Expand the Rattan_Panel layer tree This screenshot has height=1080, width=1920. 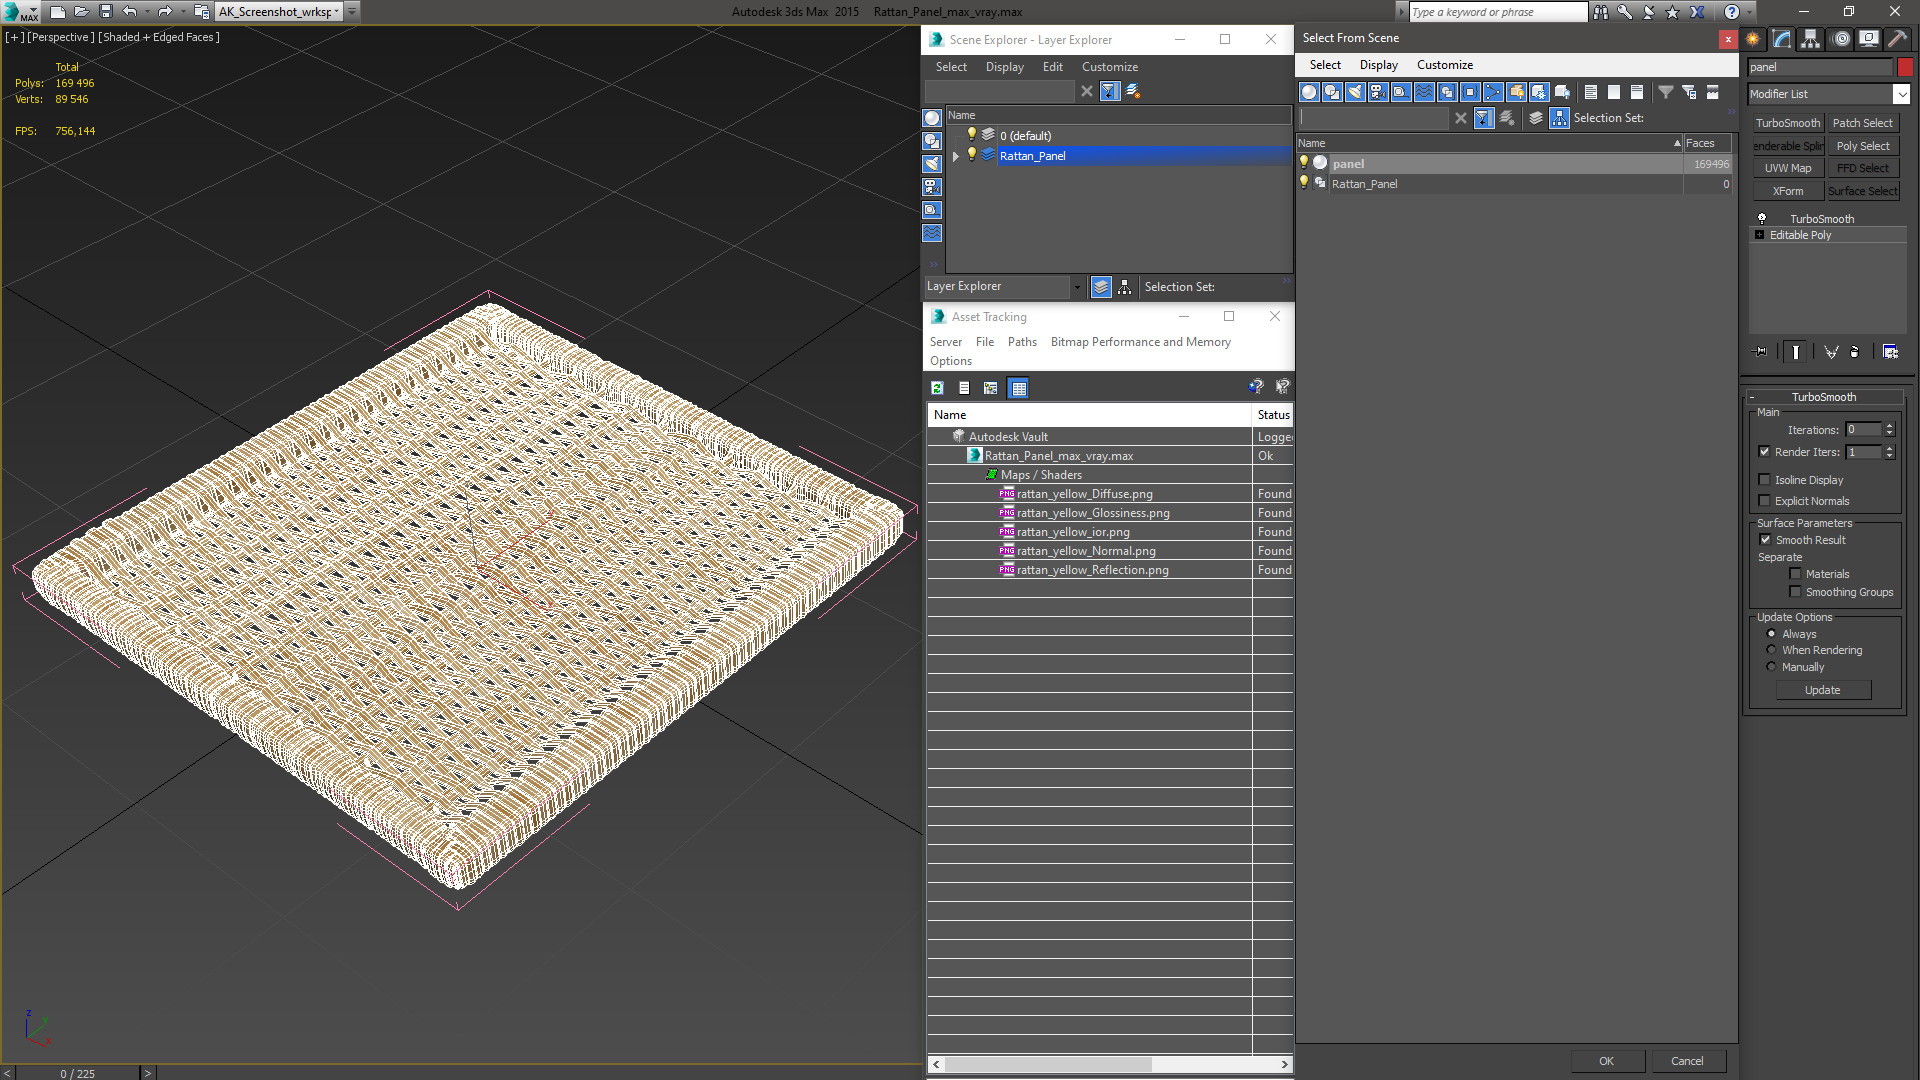coord(955,156)
